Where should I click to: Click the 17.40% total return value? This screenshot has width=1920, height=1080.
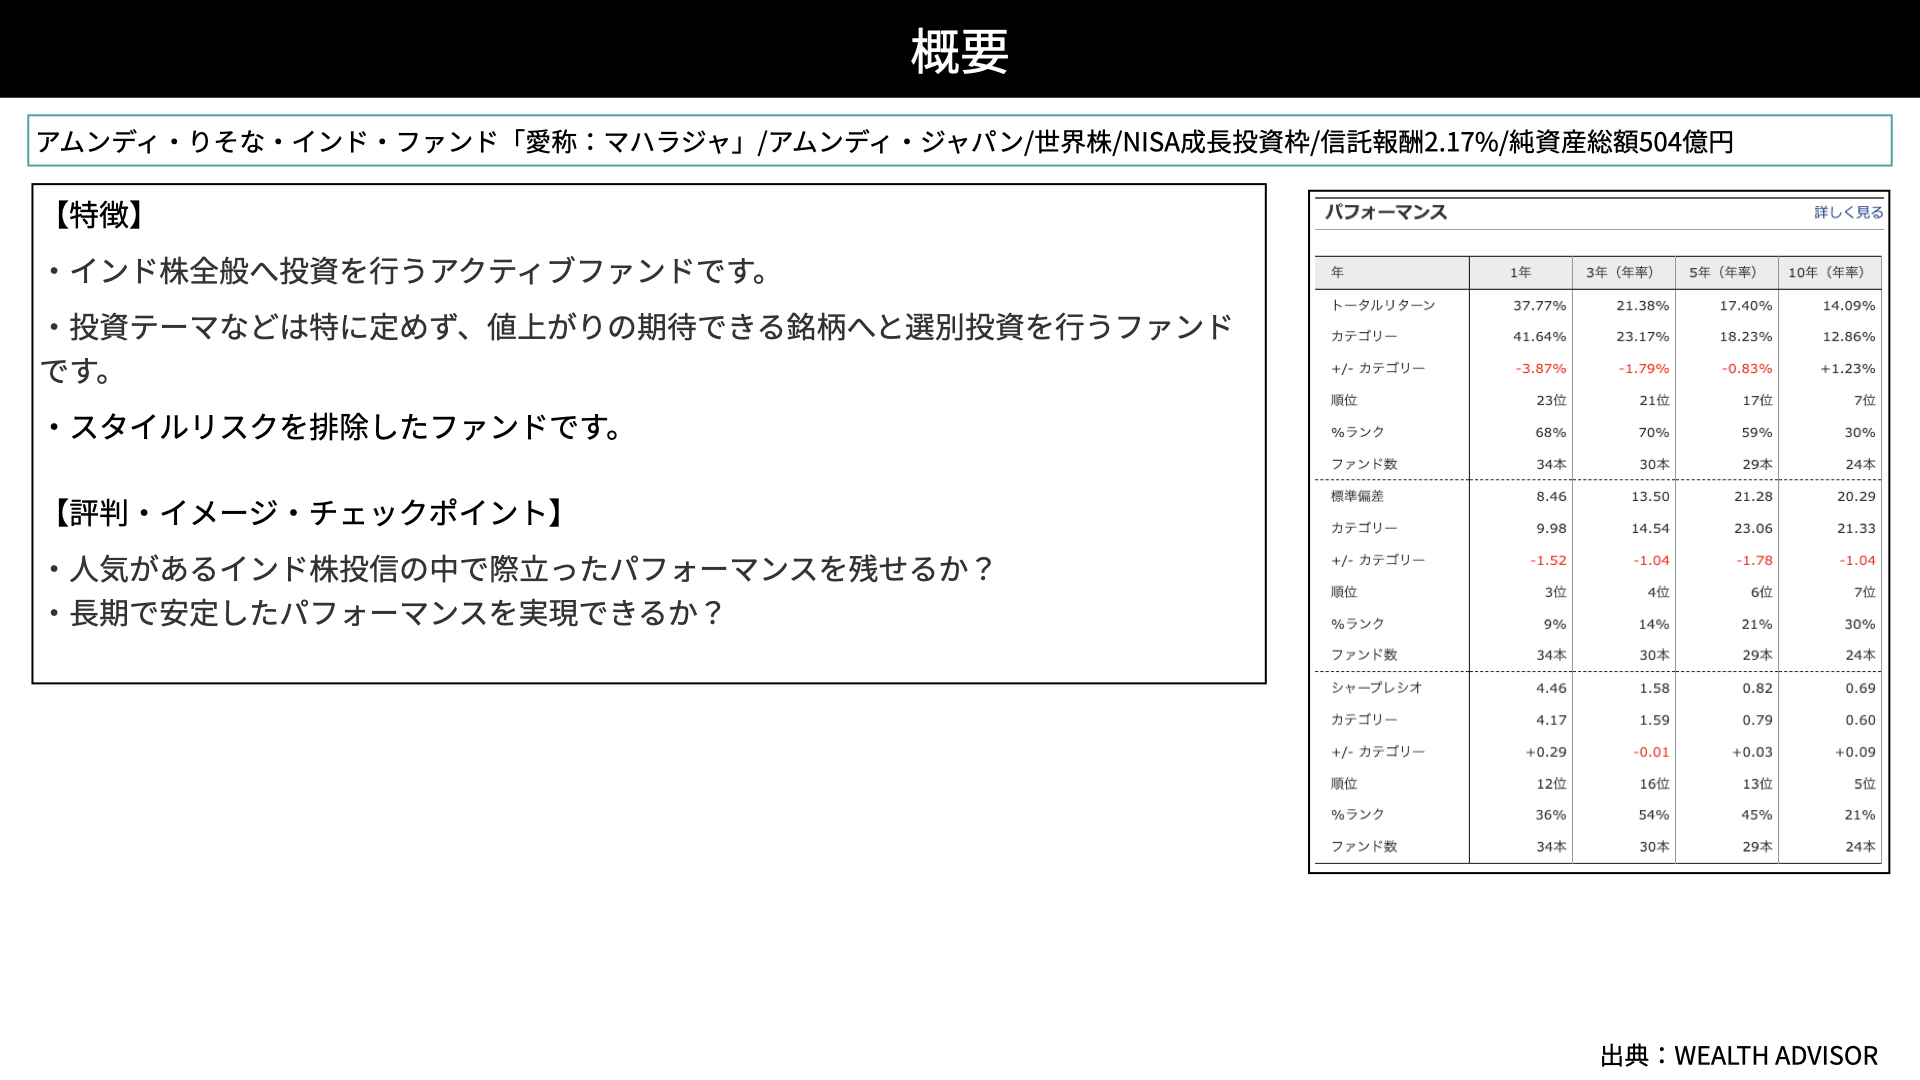click(1745, 305)
